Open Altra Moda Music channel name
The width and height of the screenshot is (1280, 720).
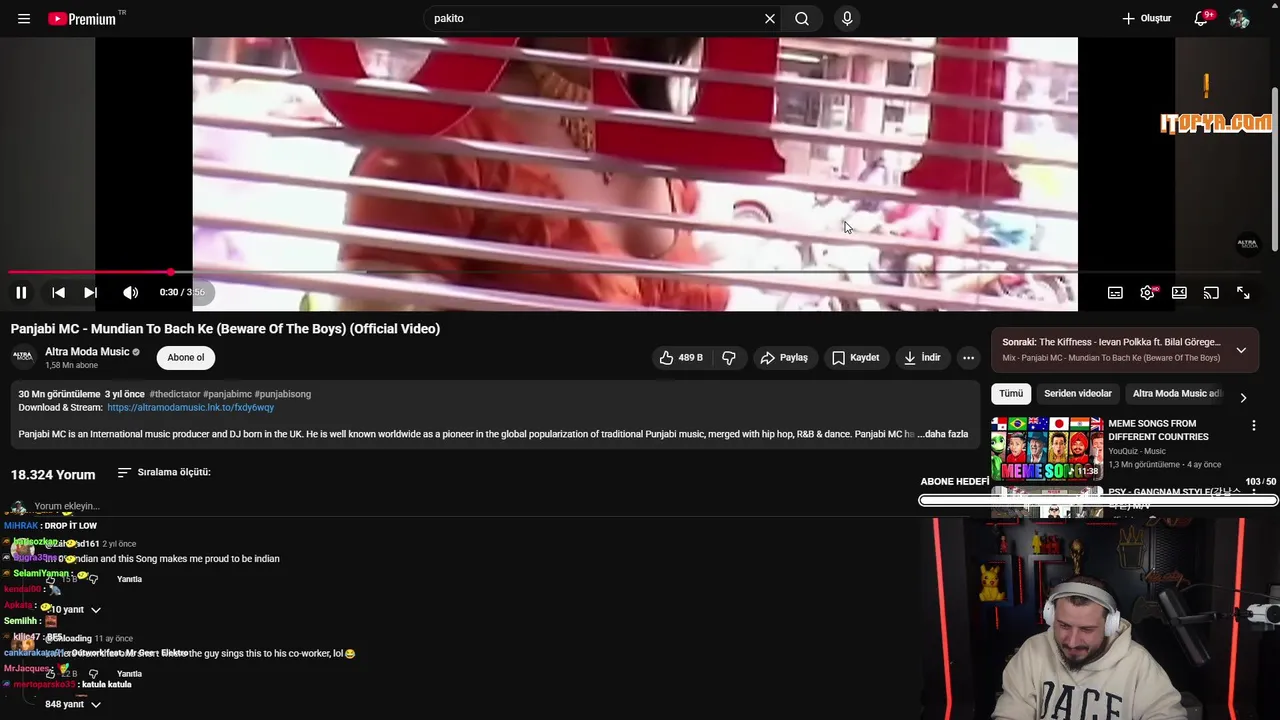click(x=87, y=351)
